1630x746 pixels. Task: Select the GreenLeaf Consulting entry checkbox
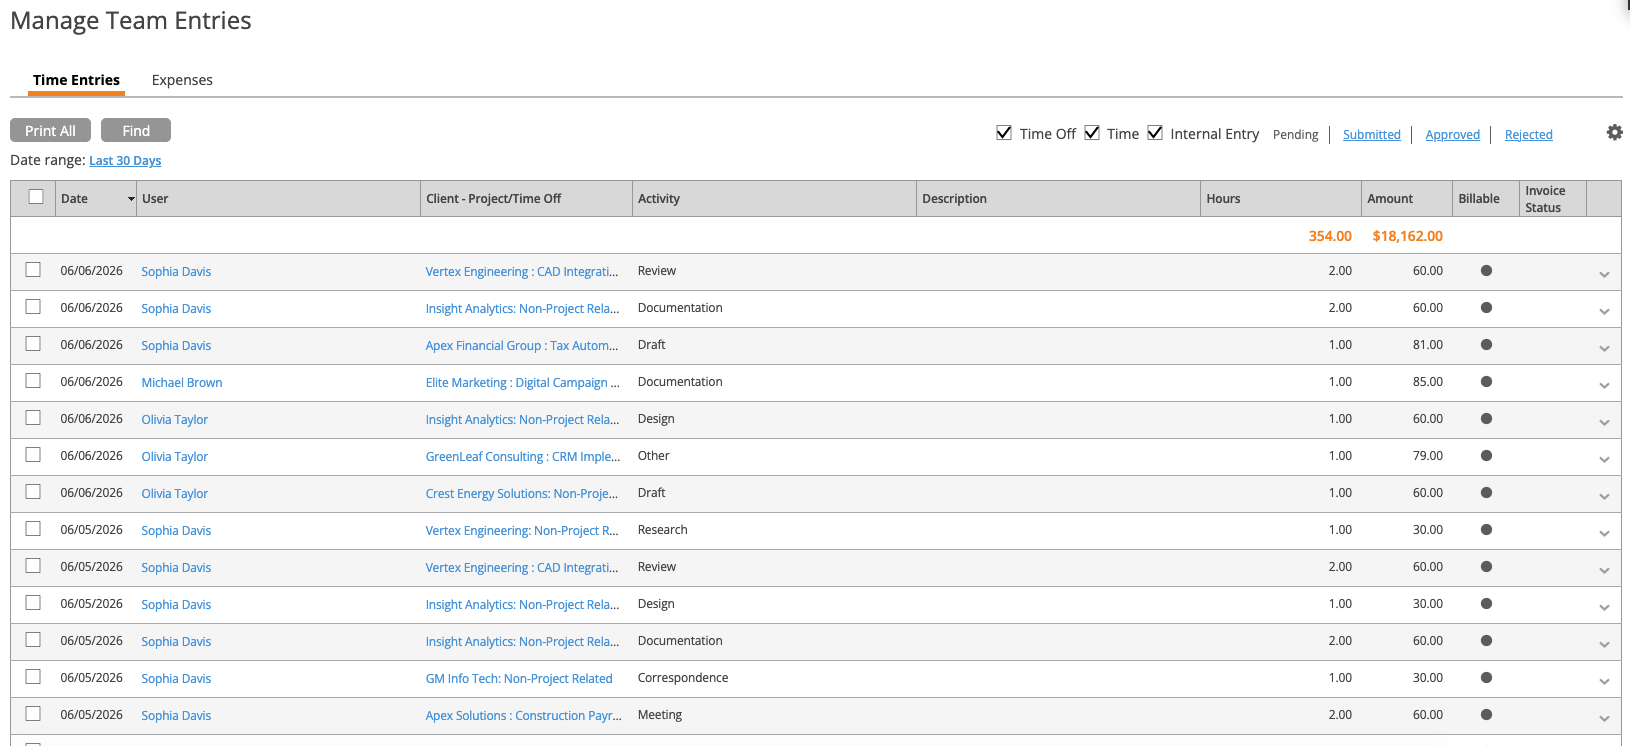pos(33,455)
